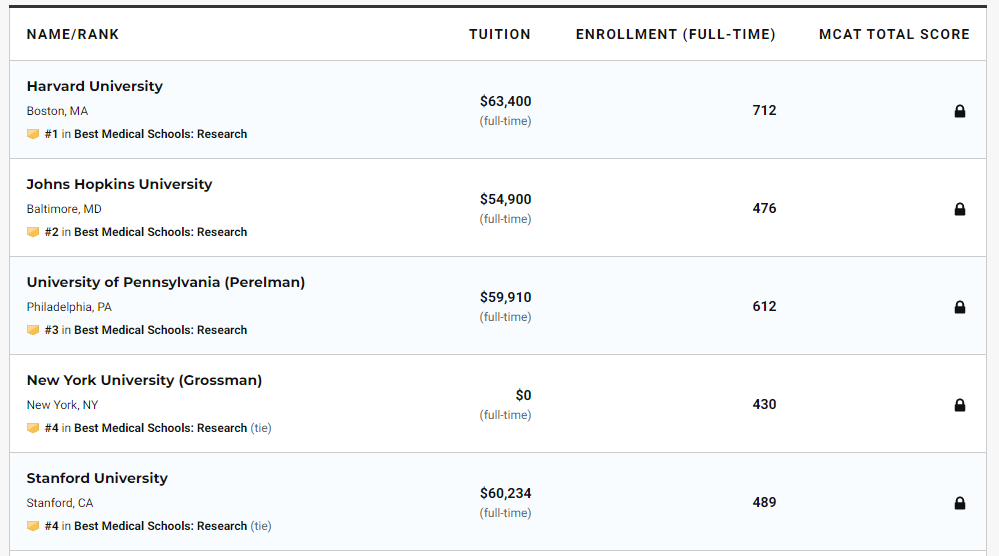Click the lock icon for Johns Hopkins

960,209
